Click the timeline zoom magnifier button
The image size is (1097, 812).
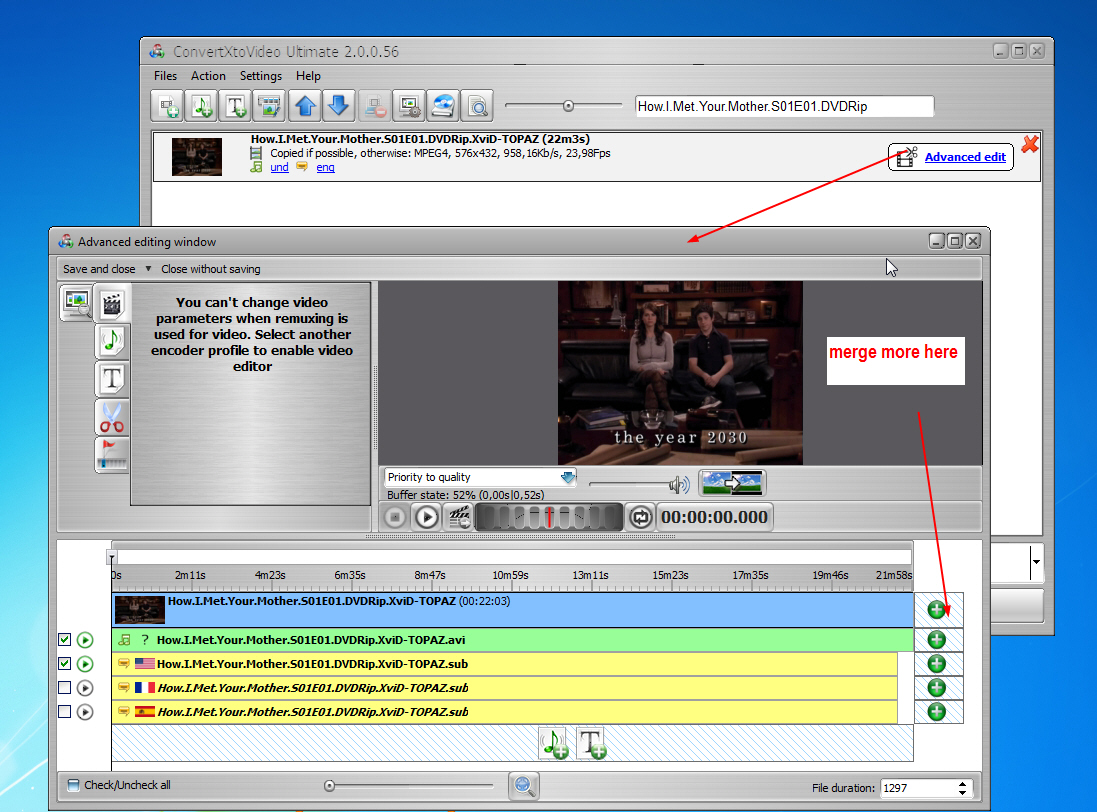523,785
